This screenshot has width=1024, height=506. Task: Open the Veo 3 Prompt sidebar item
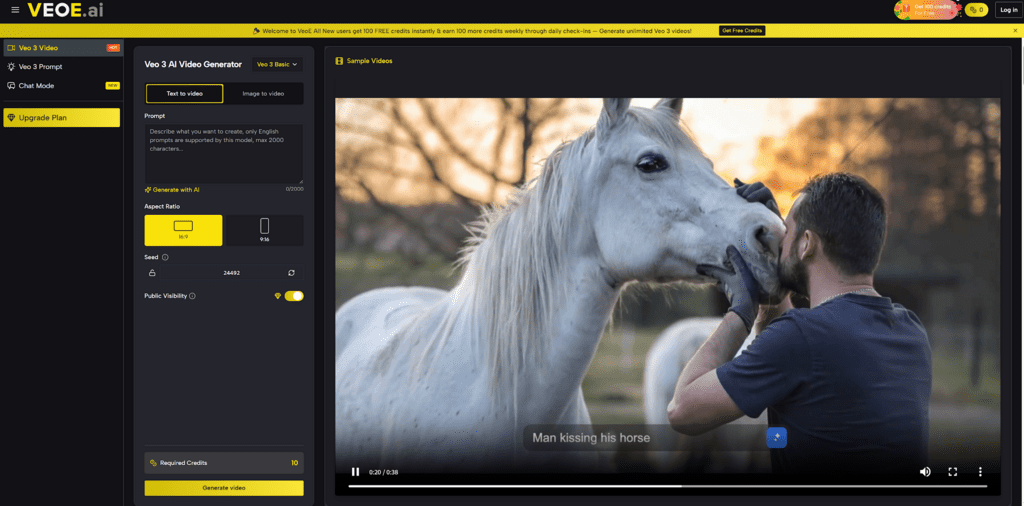pos(40,67)
